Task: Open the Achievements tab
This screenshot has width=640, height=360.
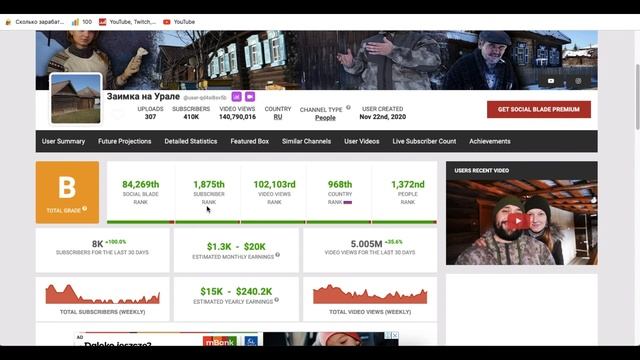Action: coord(489,141)
